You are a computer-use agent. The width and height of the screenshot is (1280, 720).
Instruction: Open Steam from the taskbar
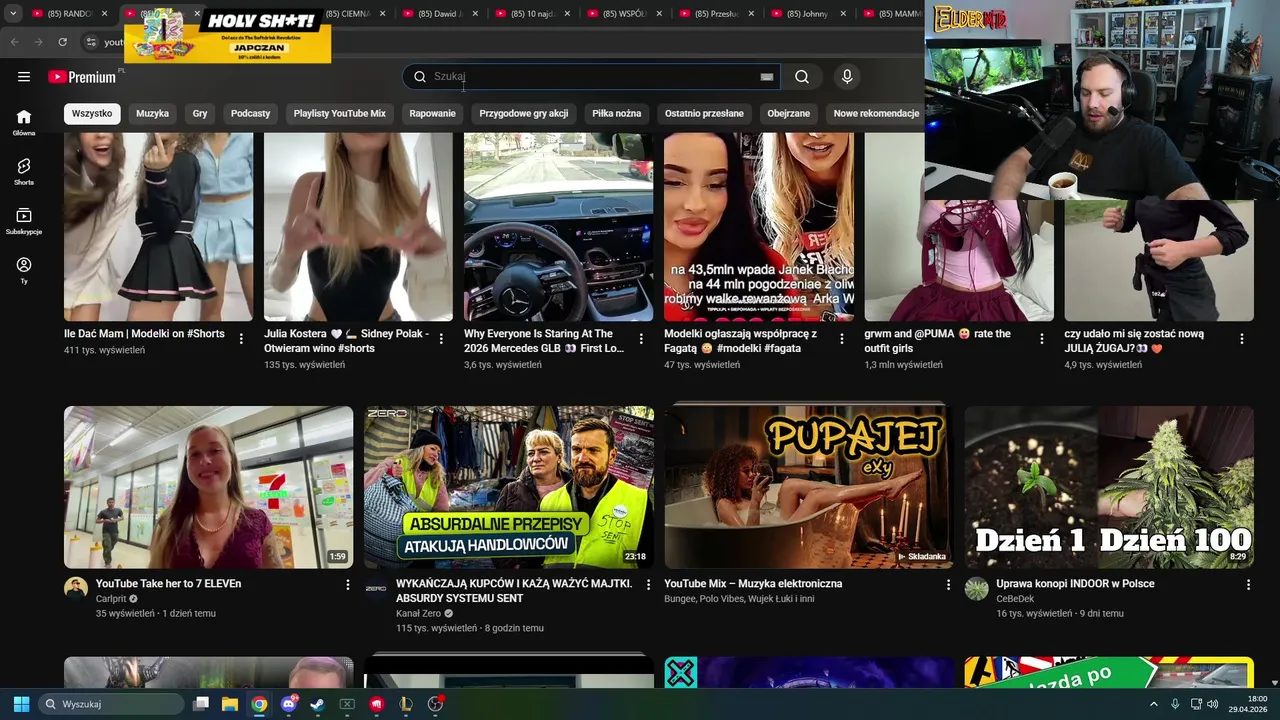(317, 704)
